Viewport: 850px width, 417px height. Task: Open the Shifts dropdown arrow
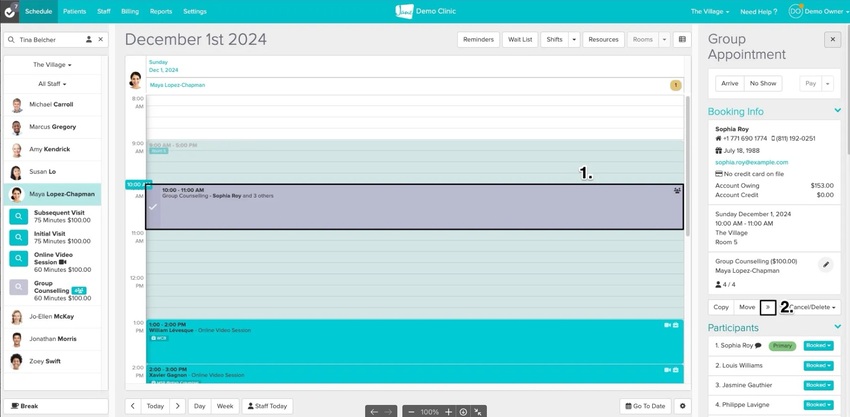click(x=574, y=40)
